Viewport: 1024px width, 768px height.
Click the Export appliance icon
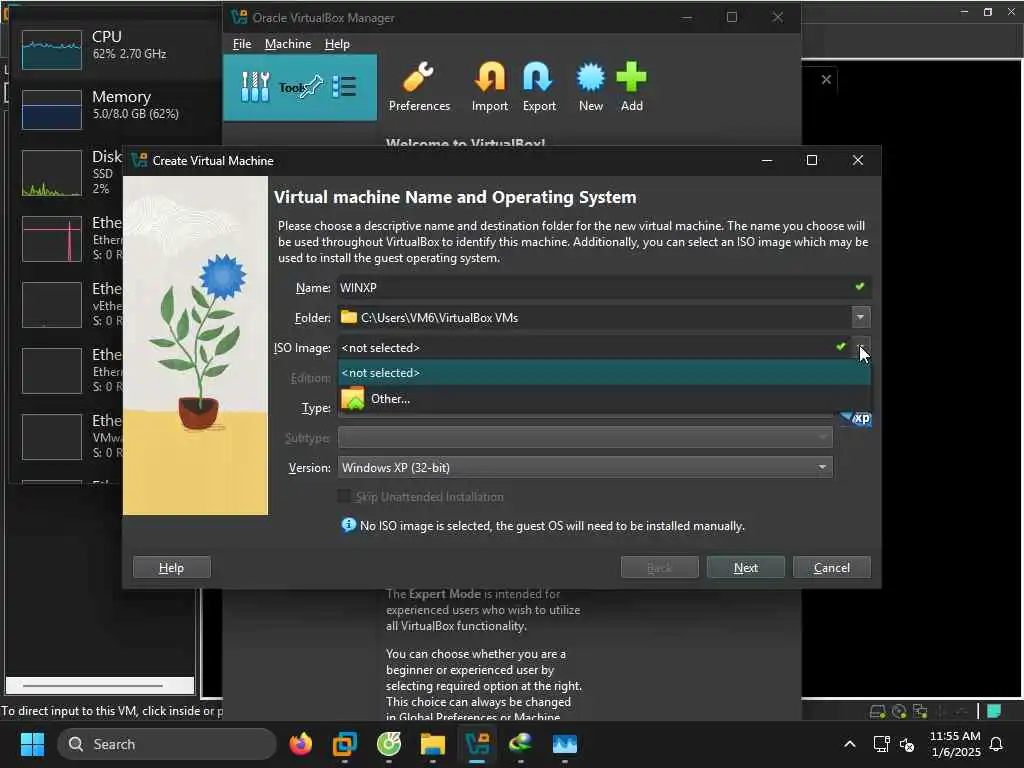pyautogui.click(x=539, y=88)
